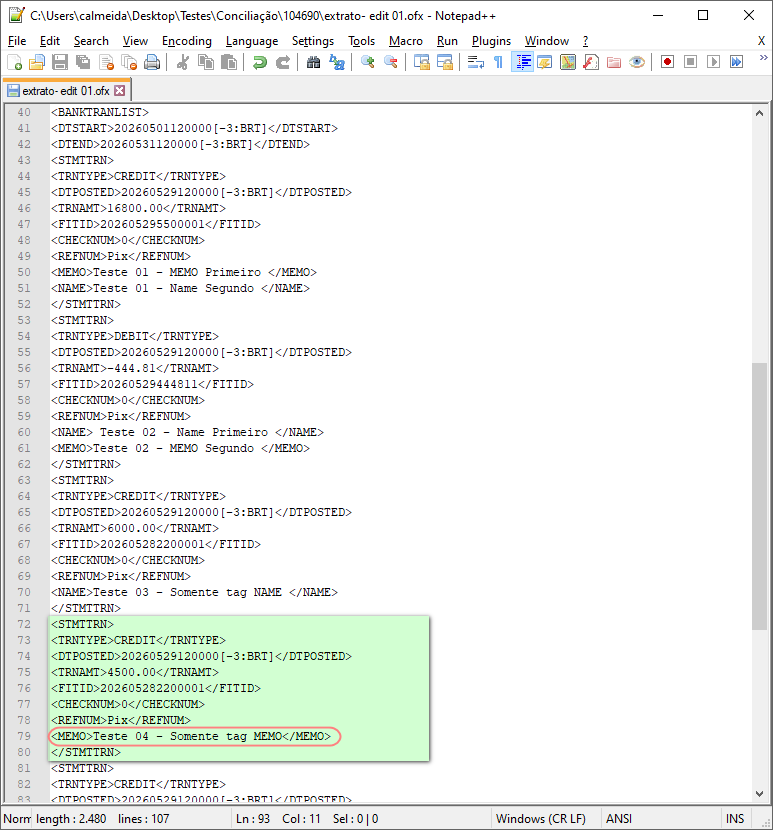Open the Encoding menu
The image size is (773, 830).
[x=186, y=41]
